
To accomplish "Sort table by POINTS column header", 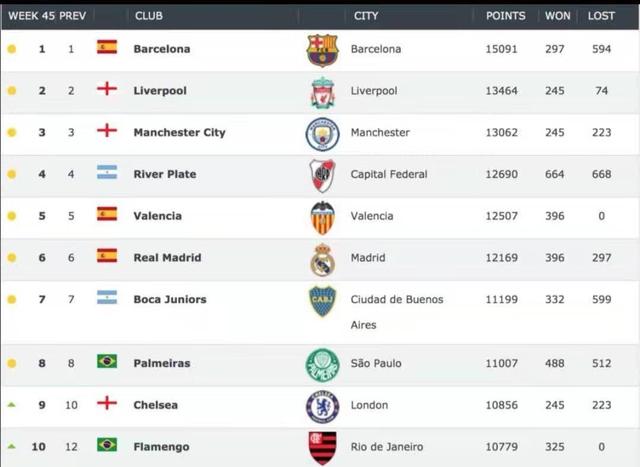I will [x=505, y=16].
